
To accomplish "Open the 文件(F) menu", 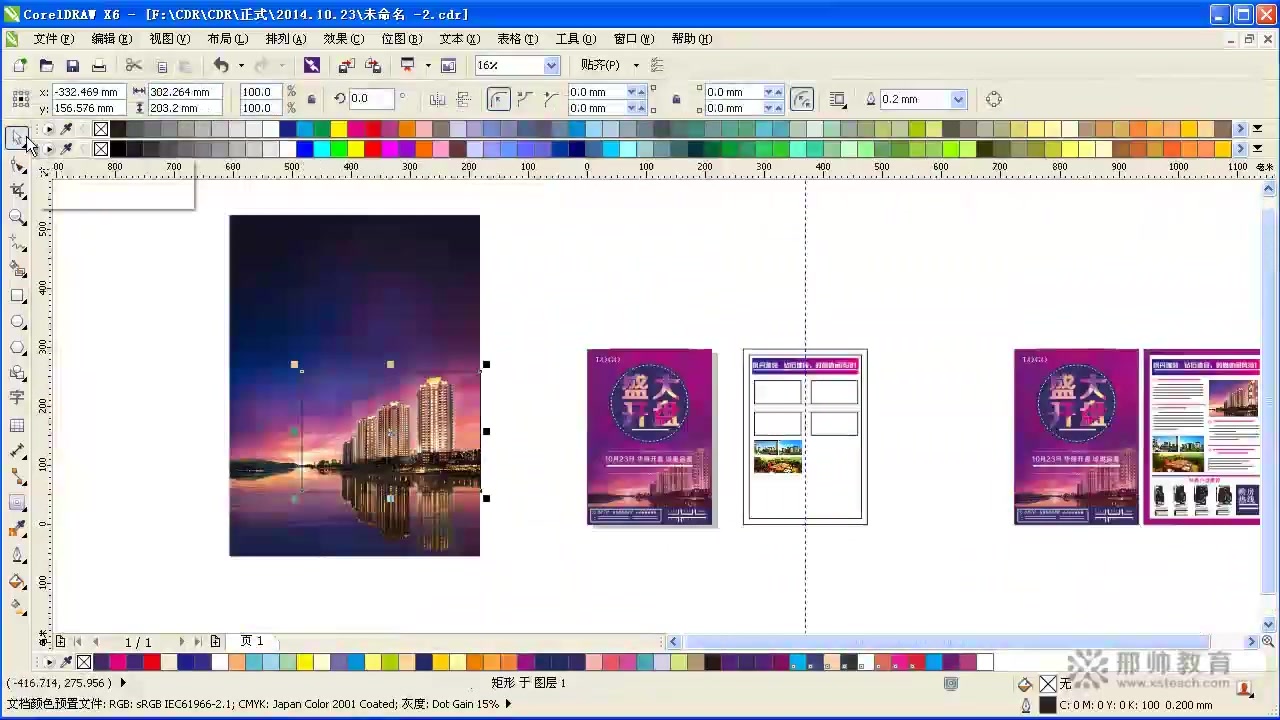I will 54,39.
